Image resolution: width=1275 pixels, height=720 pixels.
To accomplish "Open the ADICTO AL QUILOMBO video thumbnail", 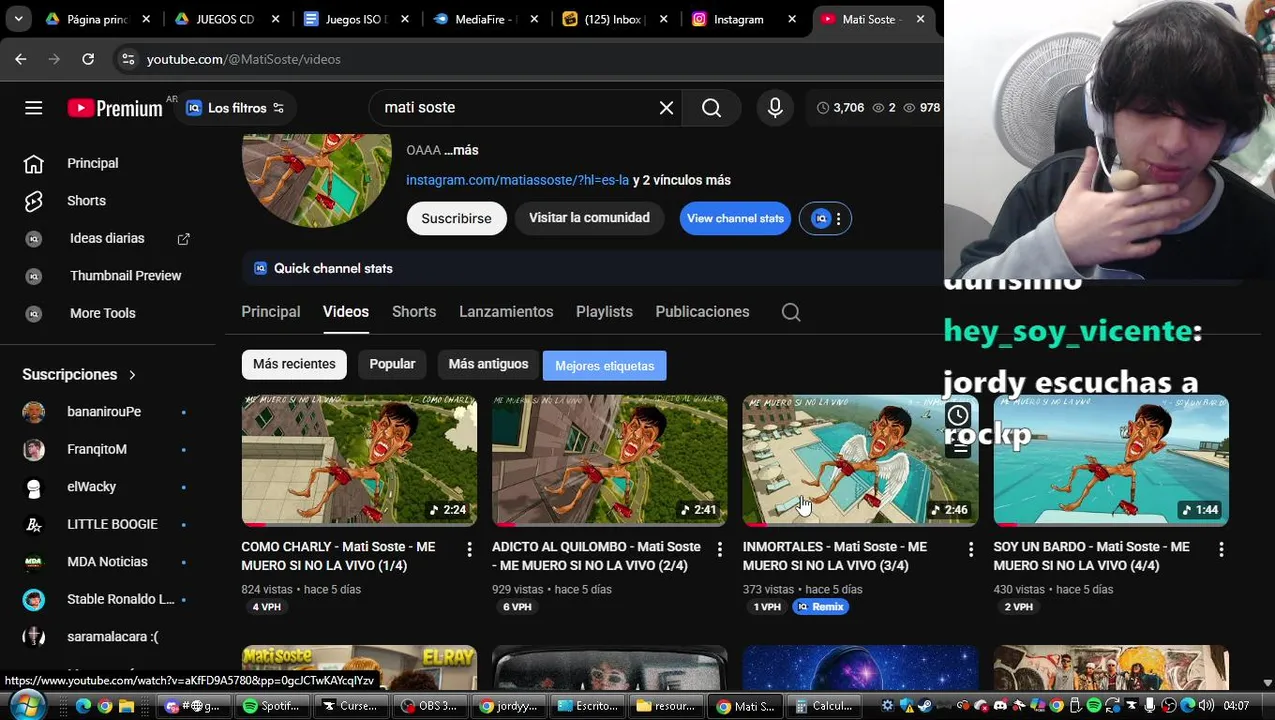I will pos(609,460).
